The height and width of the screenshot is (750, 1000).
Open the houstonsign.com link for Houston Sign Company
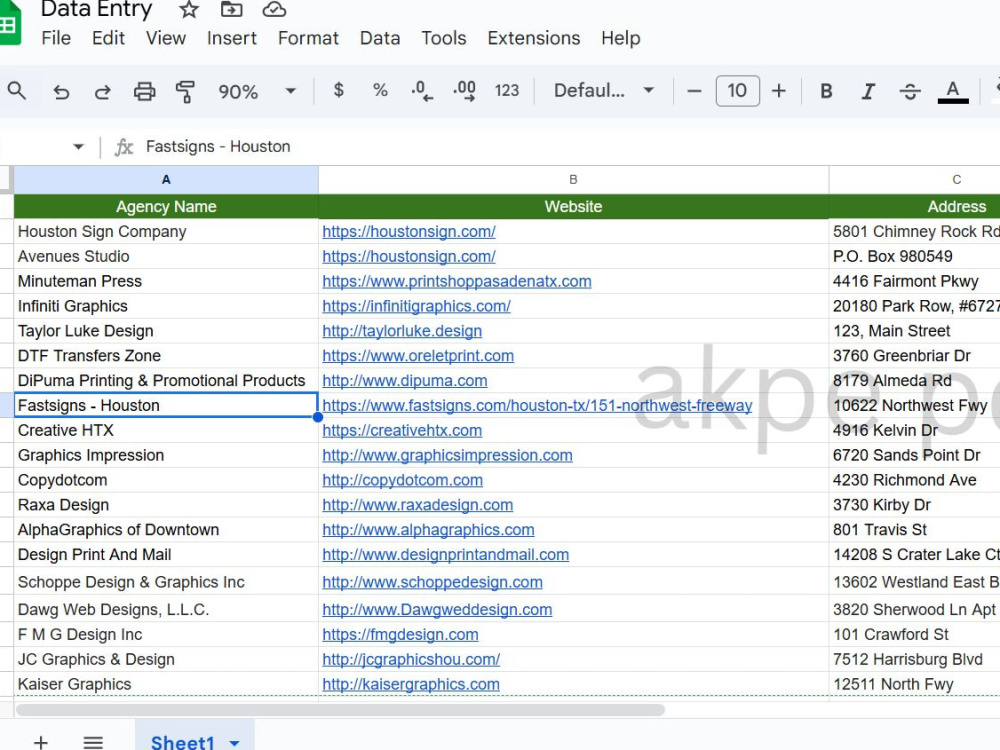pos(409,232)
